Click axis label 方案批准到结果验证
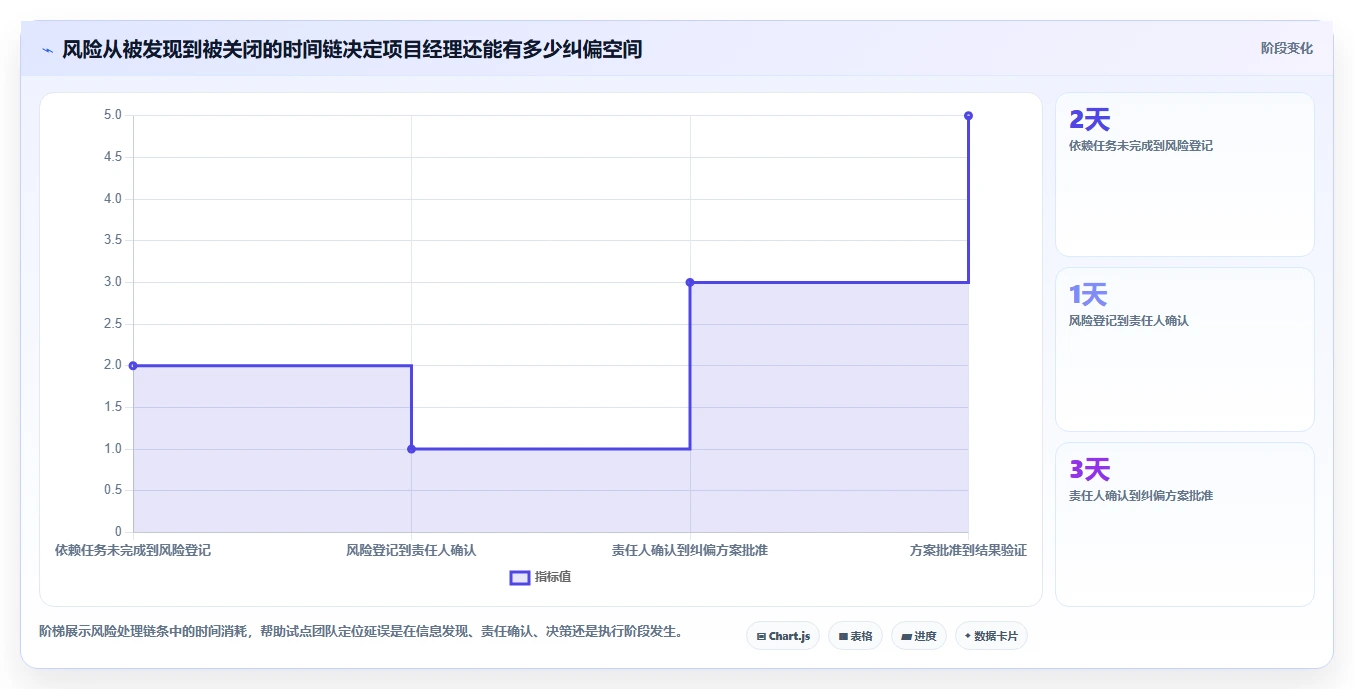This screenshot has width=1354, height=689. click(968, 550)
